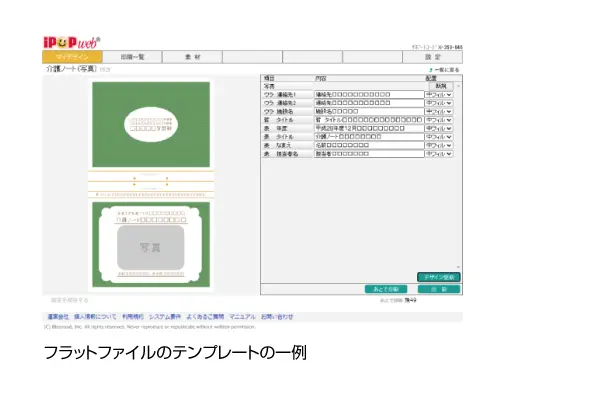This screenshot has height=400, width=600.
Task: Click the ウラ 連絡先2 text field
Action: point(369,103)
